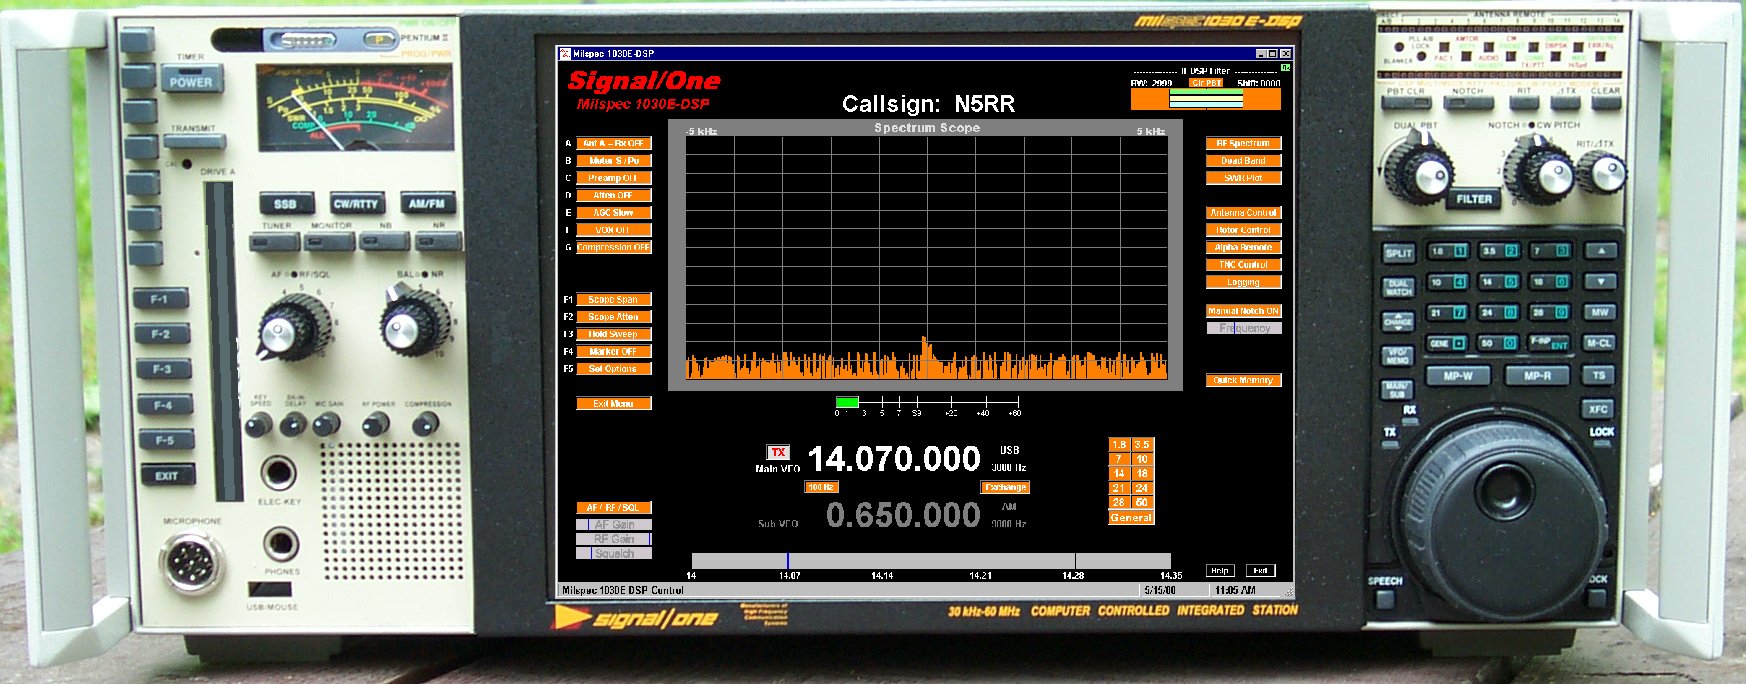
Task: Toggle the Atten OFF button
Action: click(614, 195)
